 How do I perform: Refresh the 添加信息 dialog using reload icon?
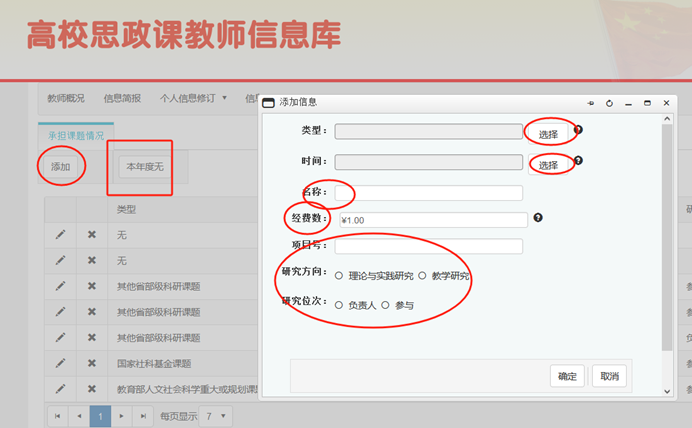point(609,103)
